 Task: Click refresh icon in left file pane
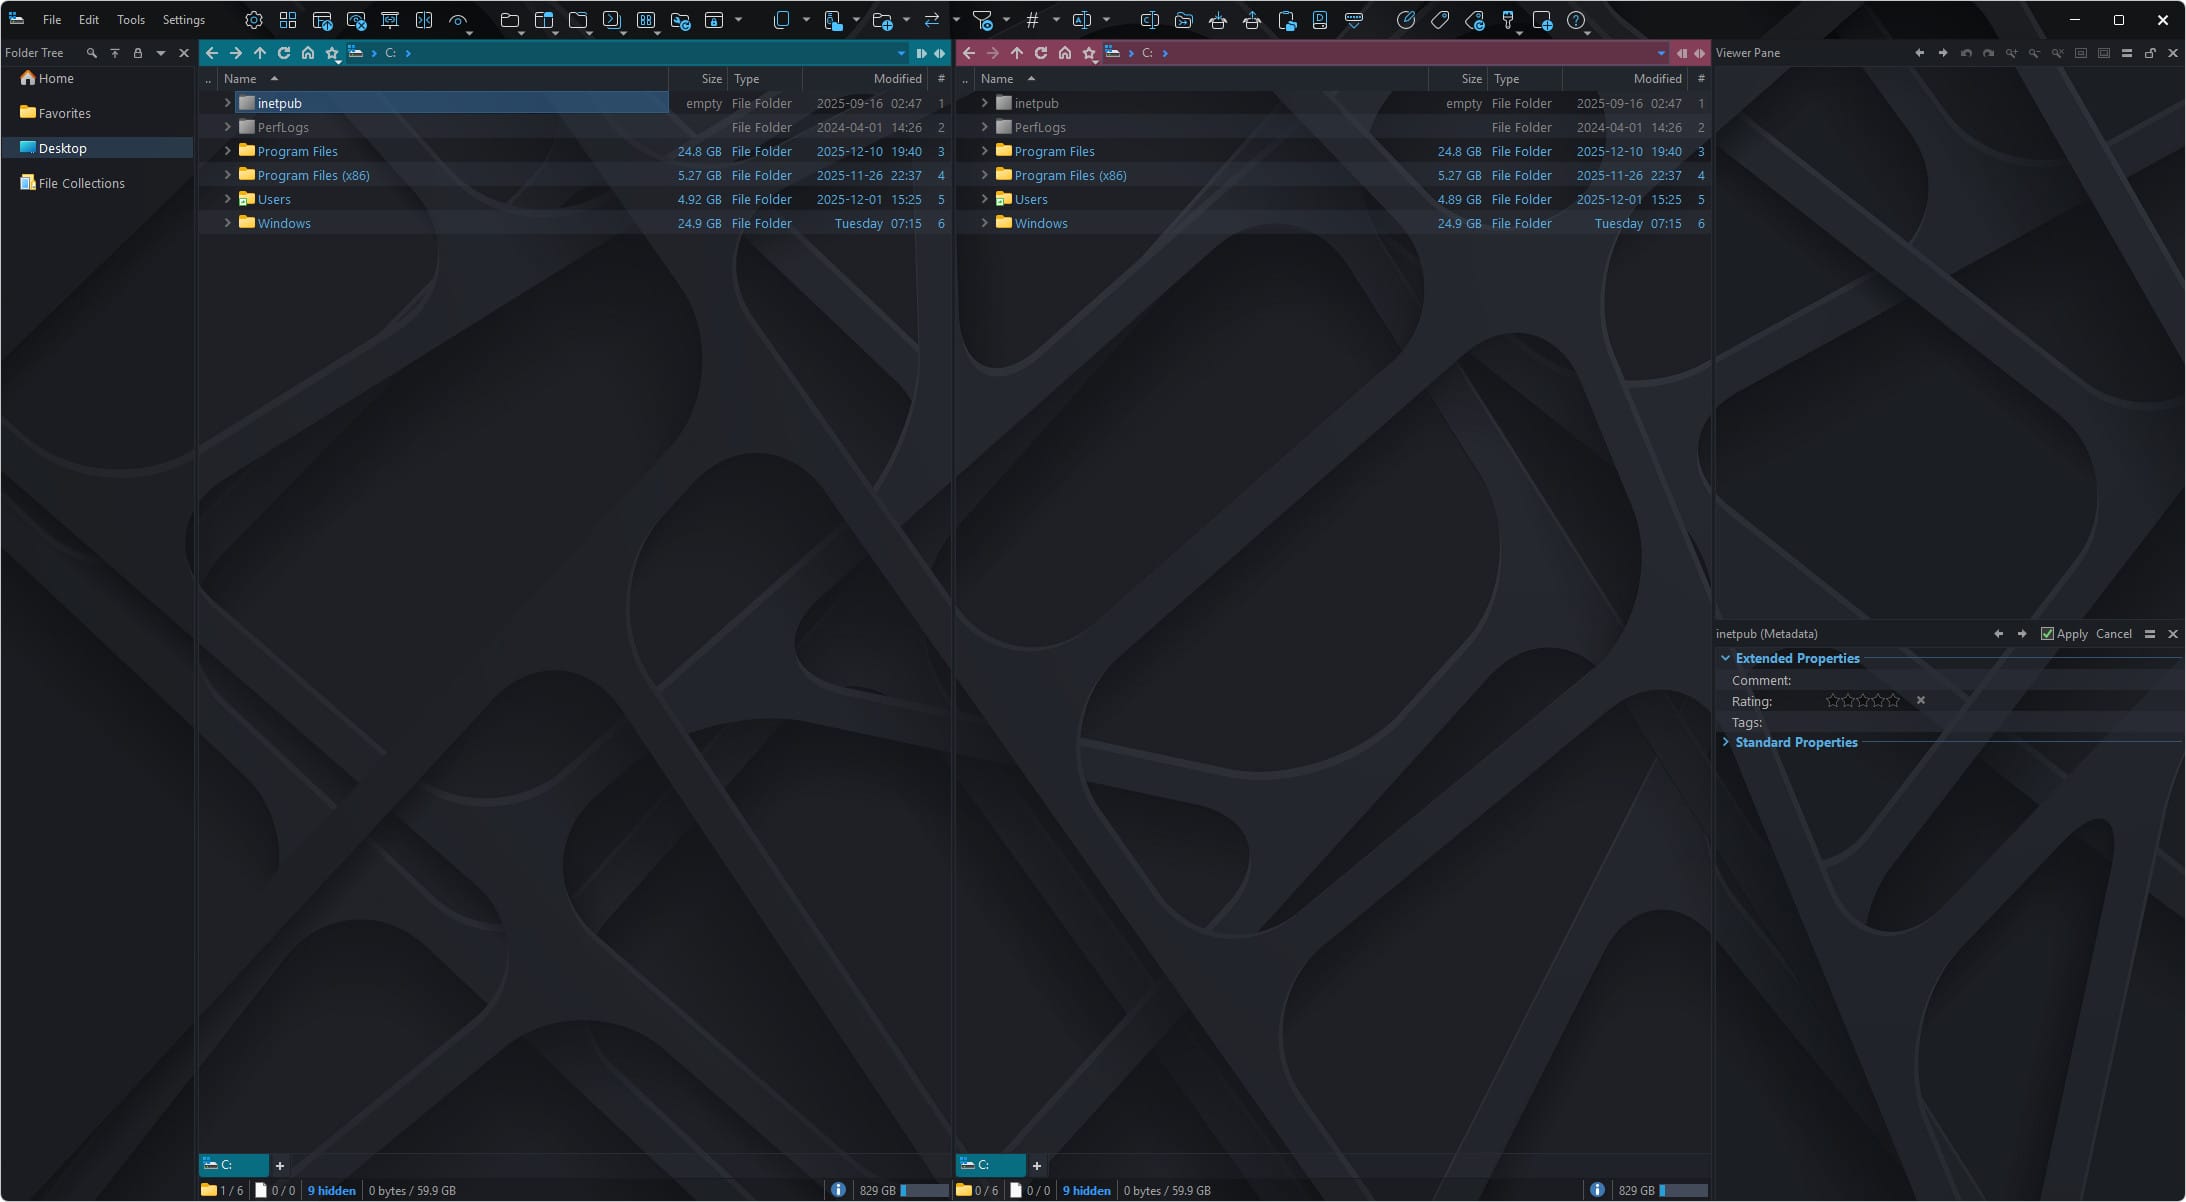284,53
